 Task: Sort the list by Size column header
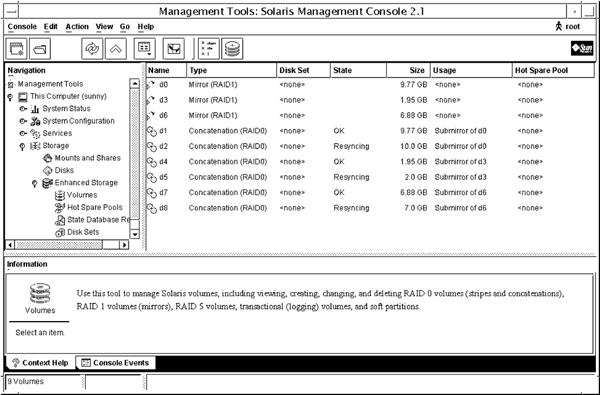point(408,70)
